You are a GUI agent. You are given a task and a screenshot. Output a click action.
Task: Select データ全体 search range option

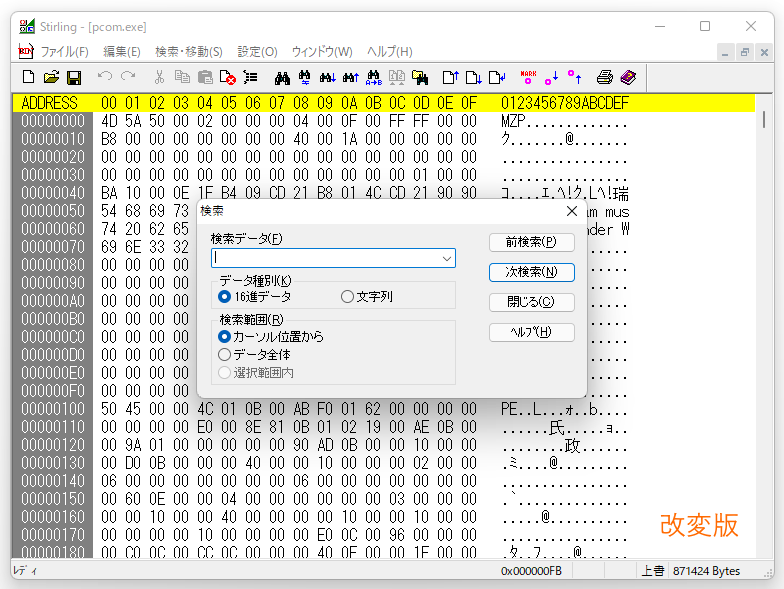point(224,354)
